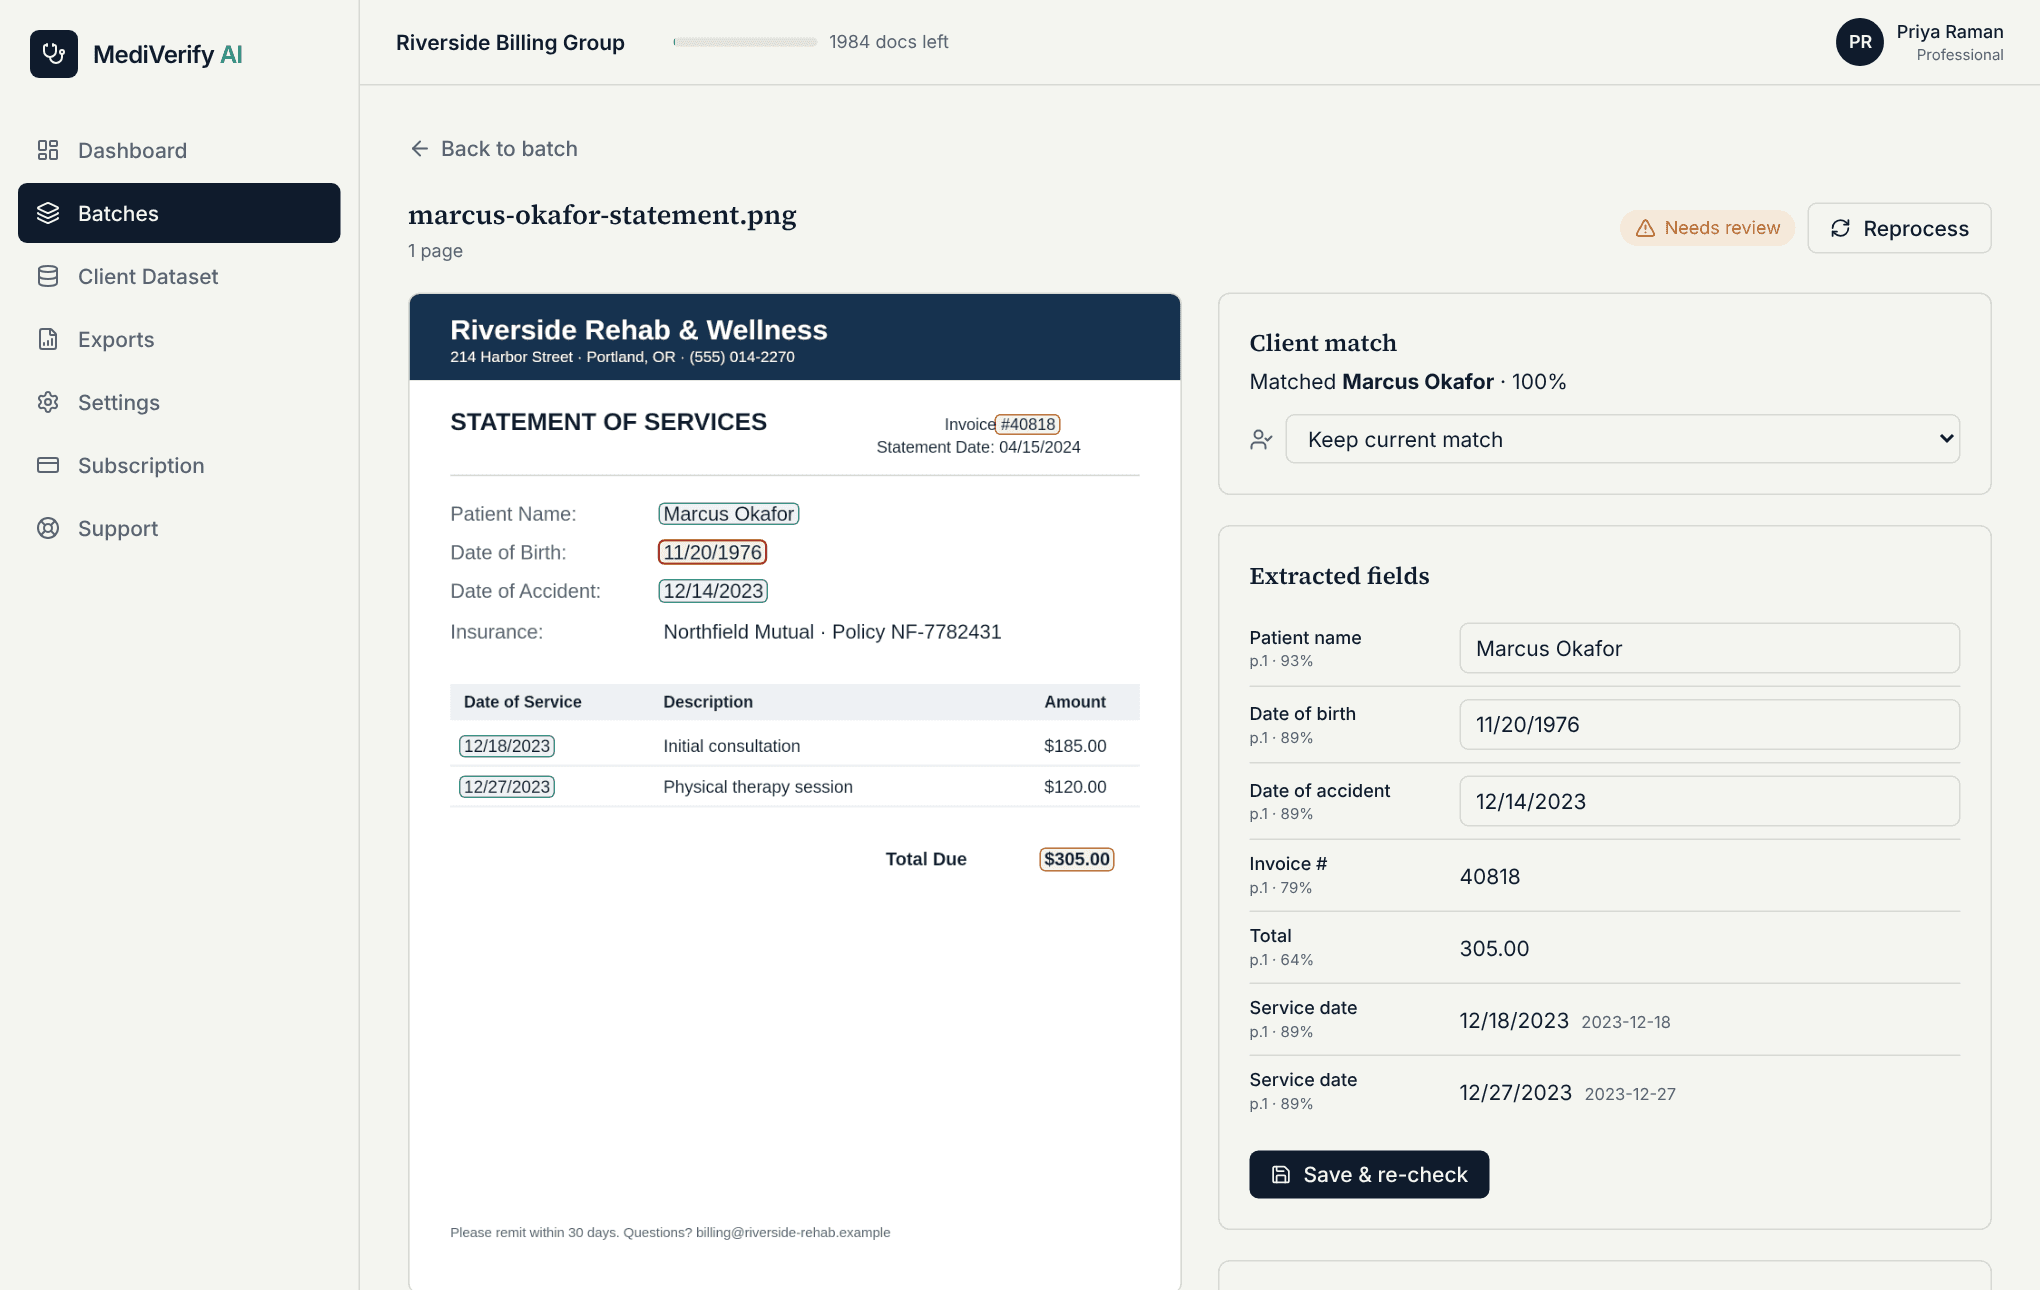Screen dimensions: 2040x1290
Task: Open the Support menu item
Action: (x=179, y=528)
